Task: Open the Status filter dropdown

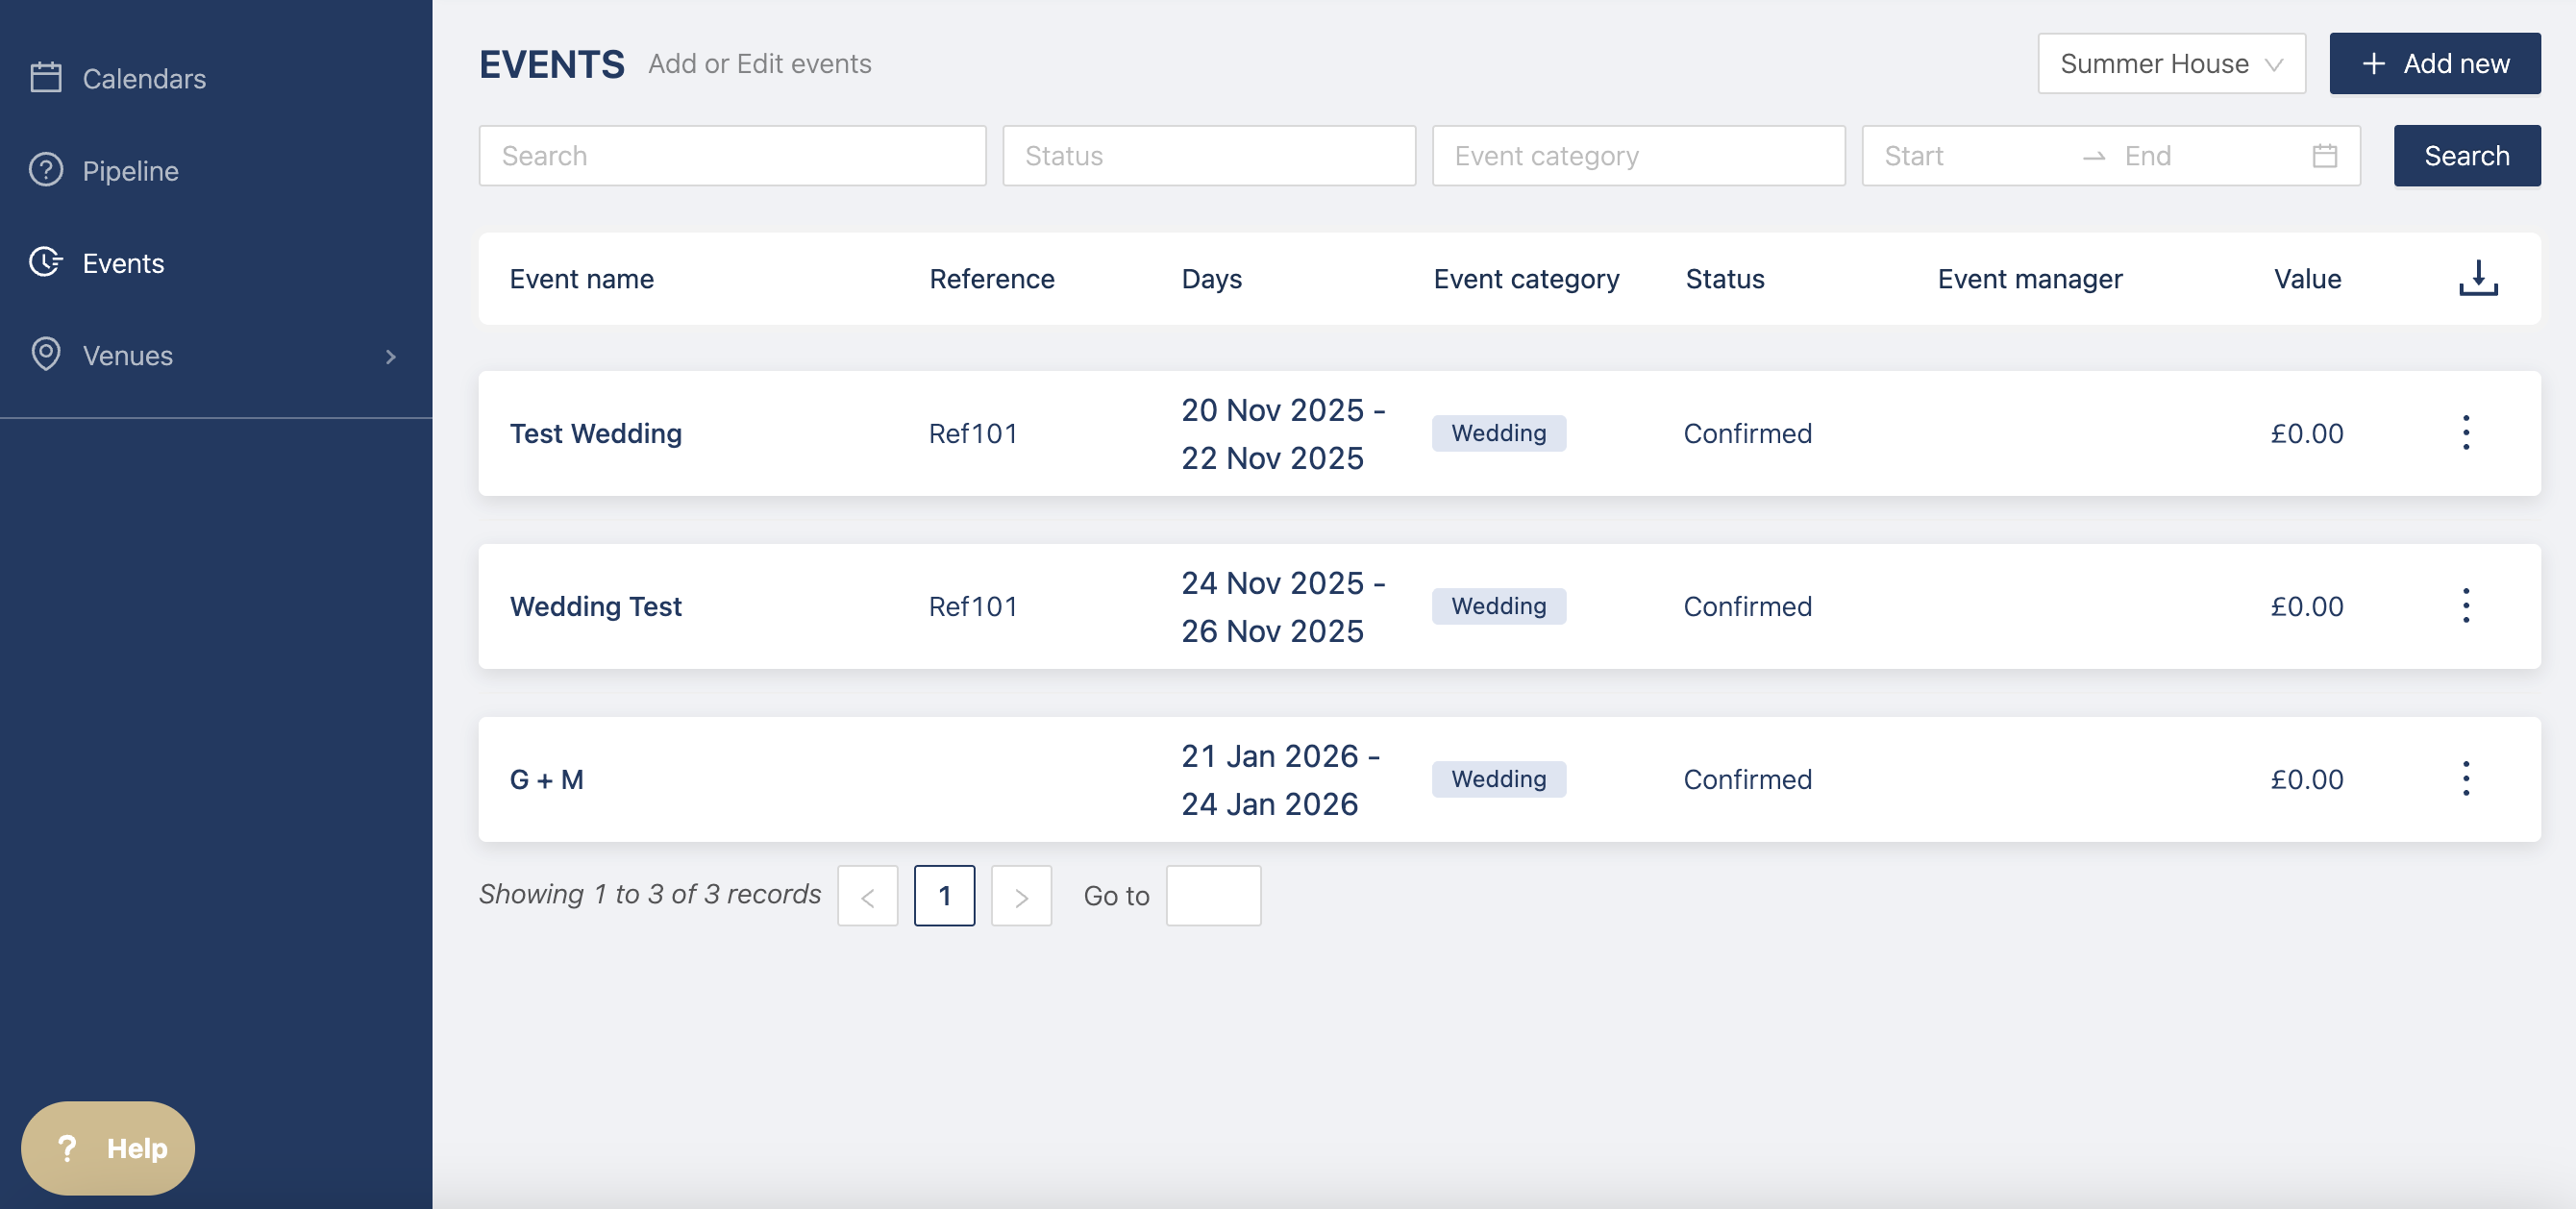Action: 1208,156
